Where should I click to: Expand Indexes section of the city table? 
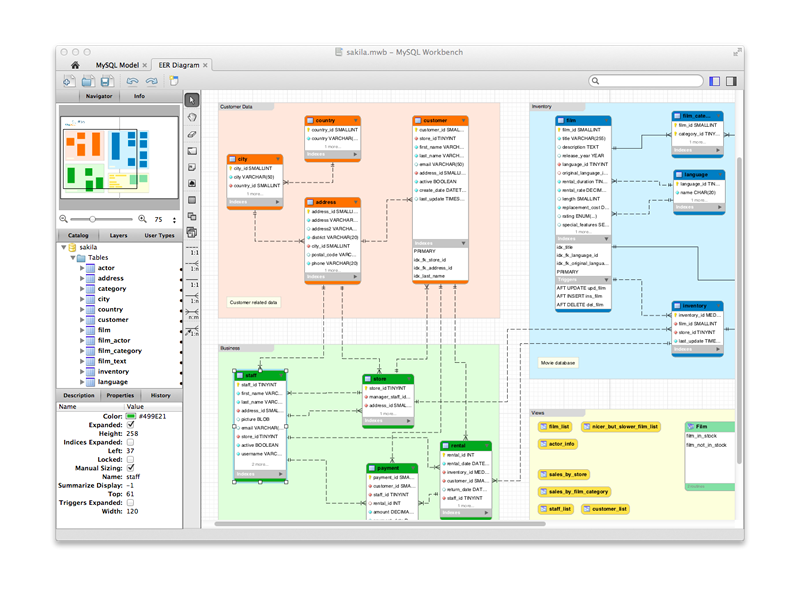[278, 202]
